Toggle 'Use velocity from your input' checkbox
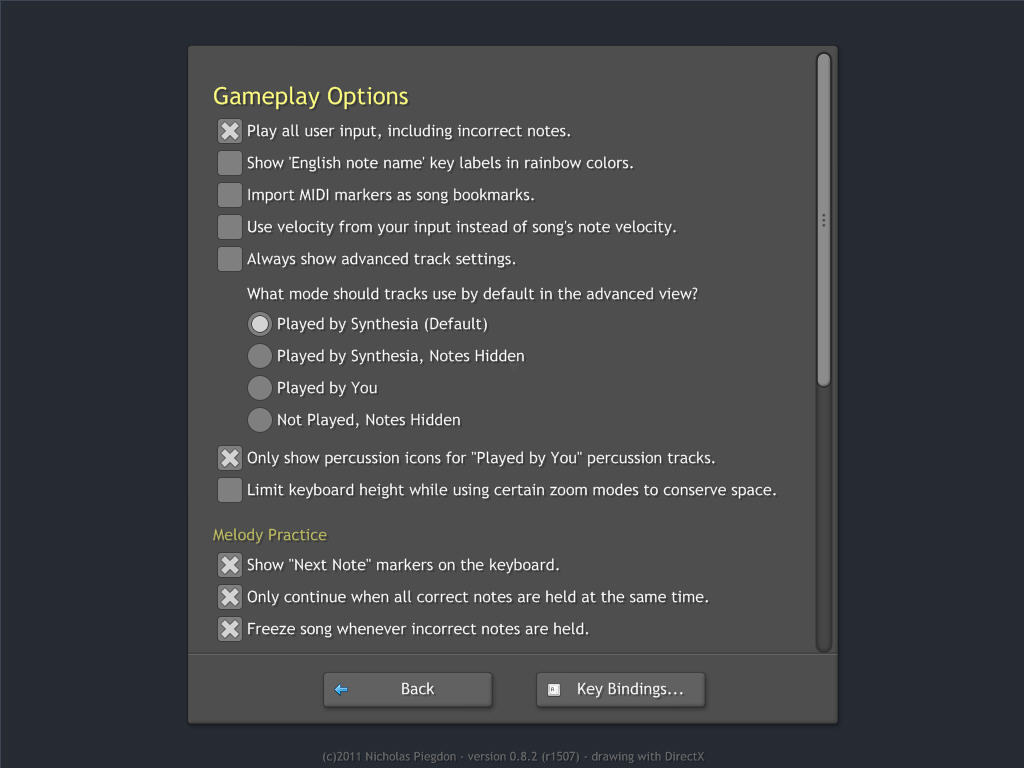The image size is (1024, 768). click(x=230, y=227)
